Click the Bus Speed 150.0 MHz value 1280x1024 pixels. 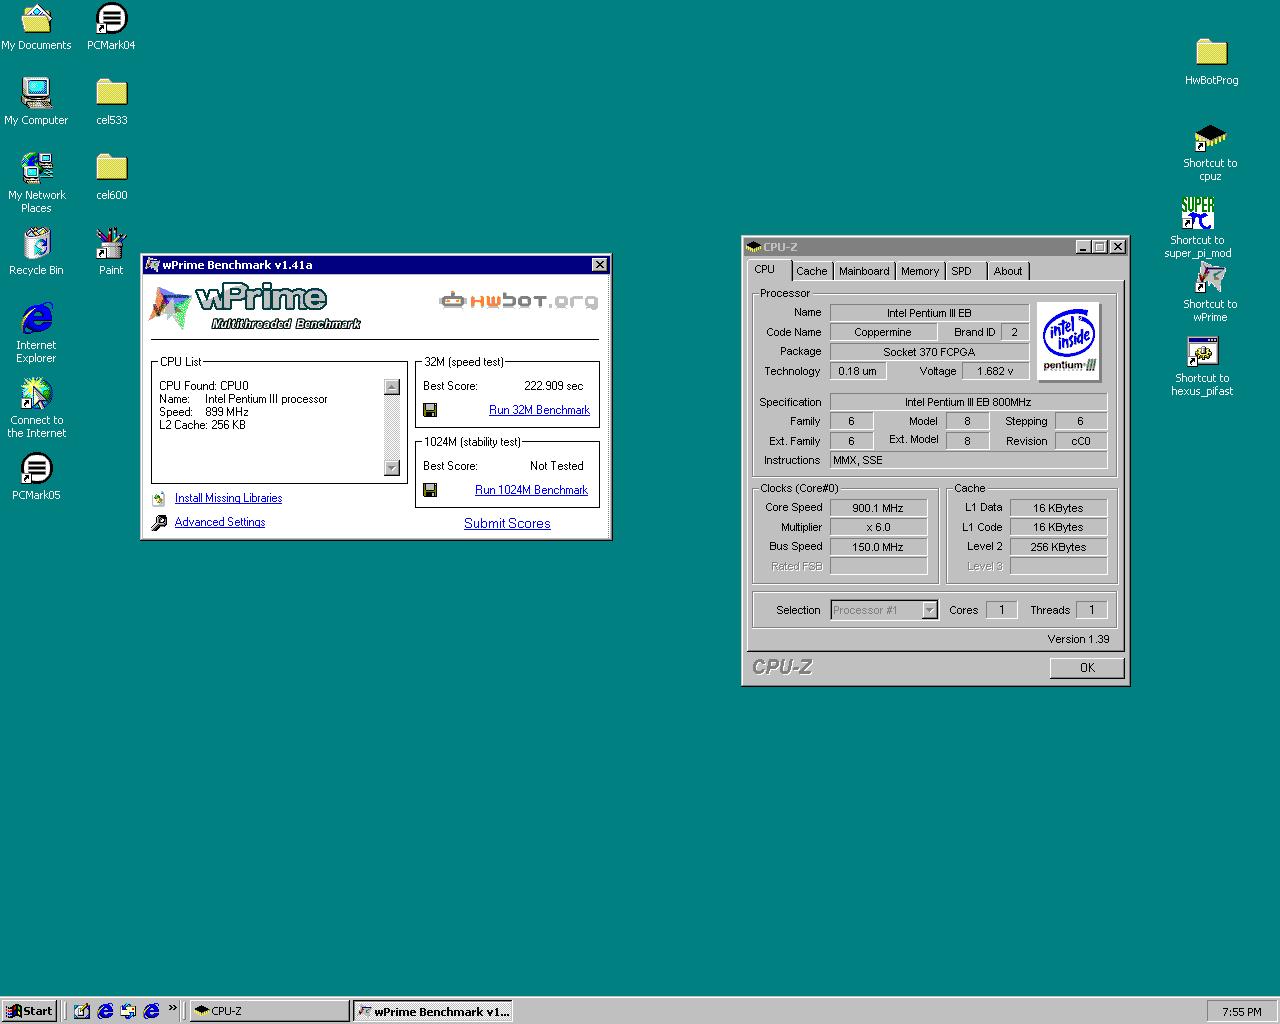coord(878,547)
